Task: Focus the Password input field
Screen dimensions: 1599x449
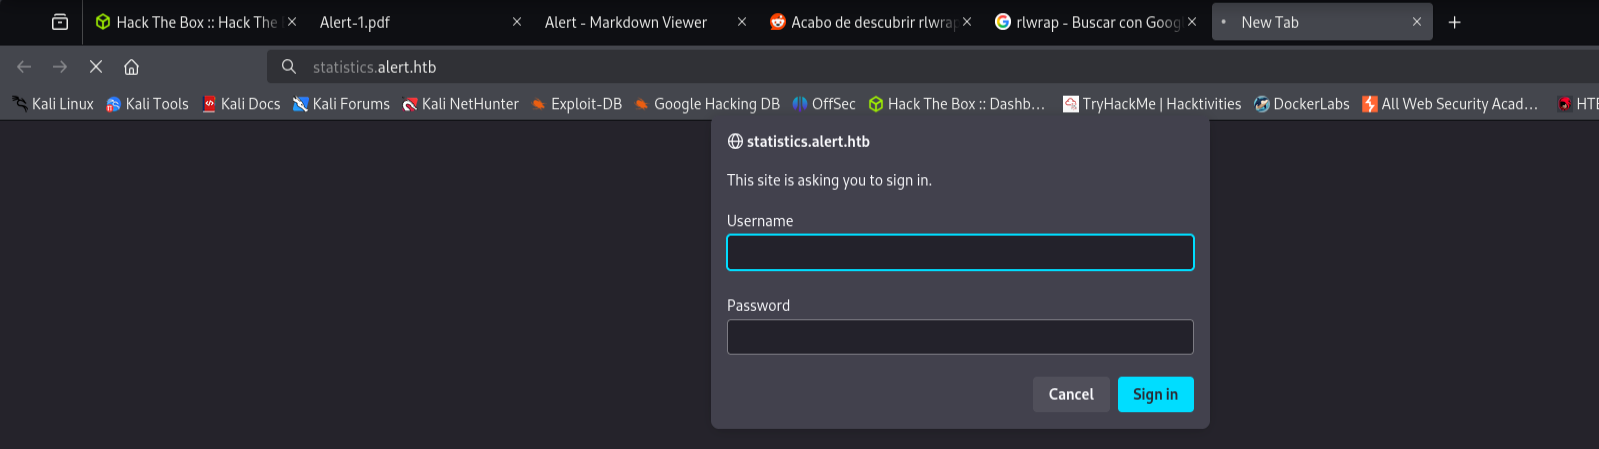Action: 960,337
